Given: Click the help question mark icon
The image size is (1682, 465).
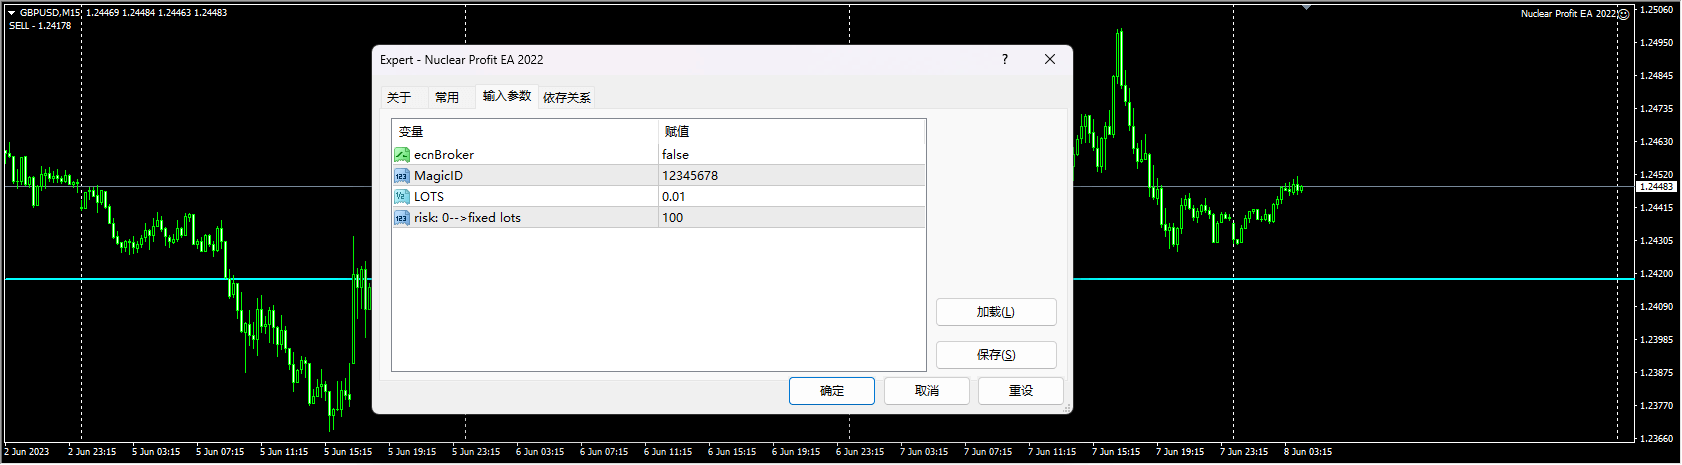Looking at the screenshot, I should (1005, 60).
